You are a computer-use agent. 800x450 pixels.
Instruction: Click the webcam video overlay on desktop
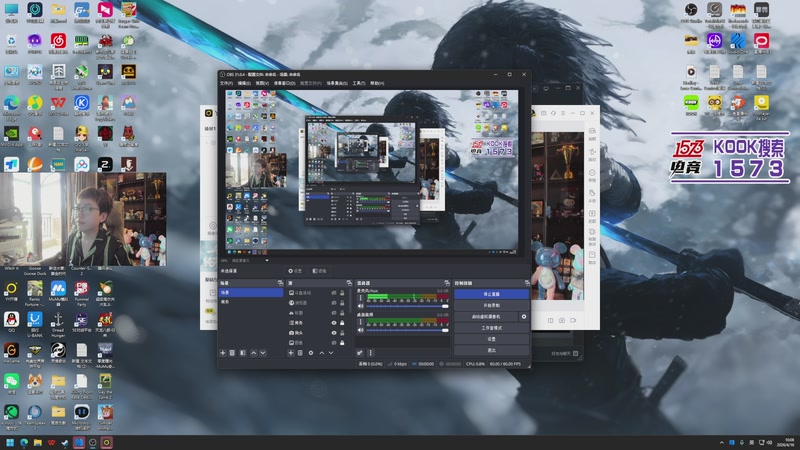[x=83, y=219]
